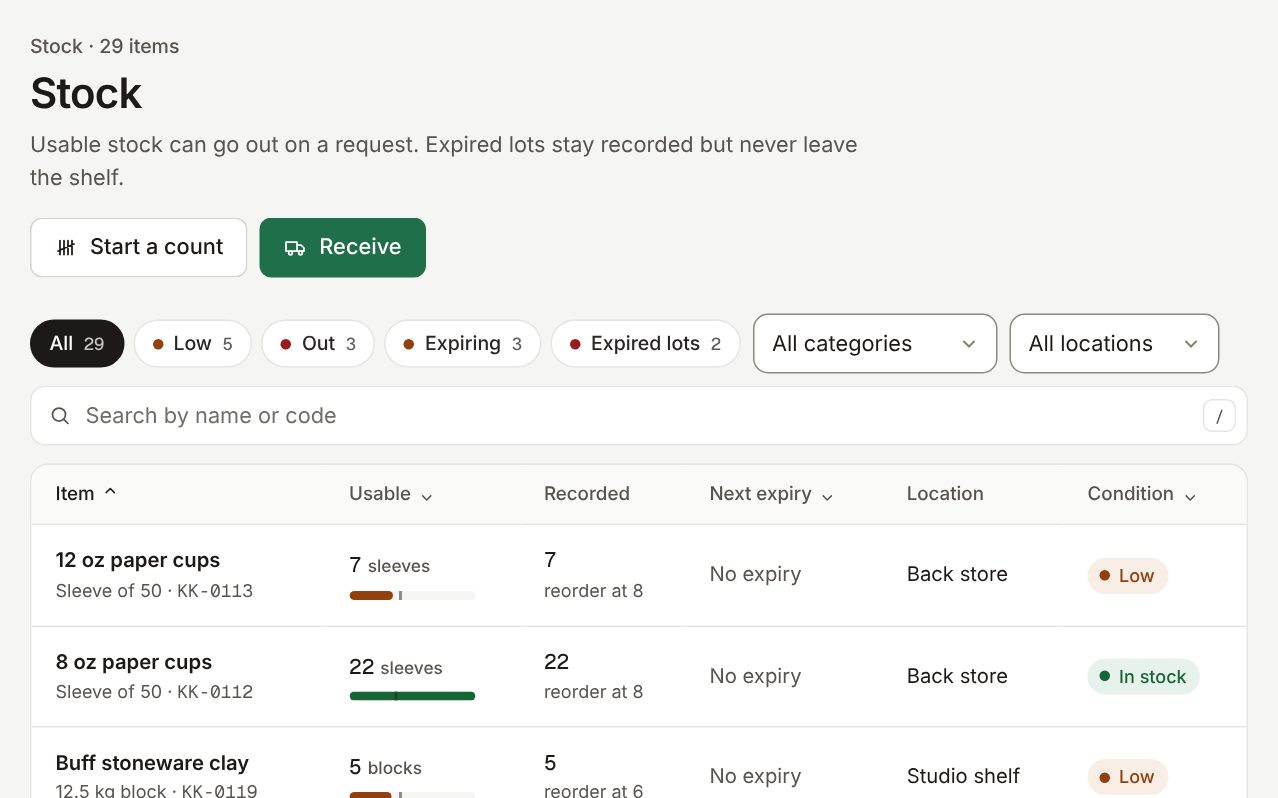The height and width of the screenshot is (798, 1278).
Task: Click 'No expiry' in 12 oz paper cups row
Action: [x=755, y=574]
